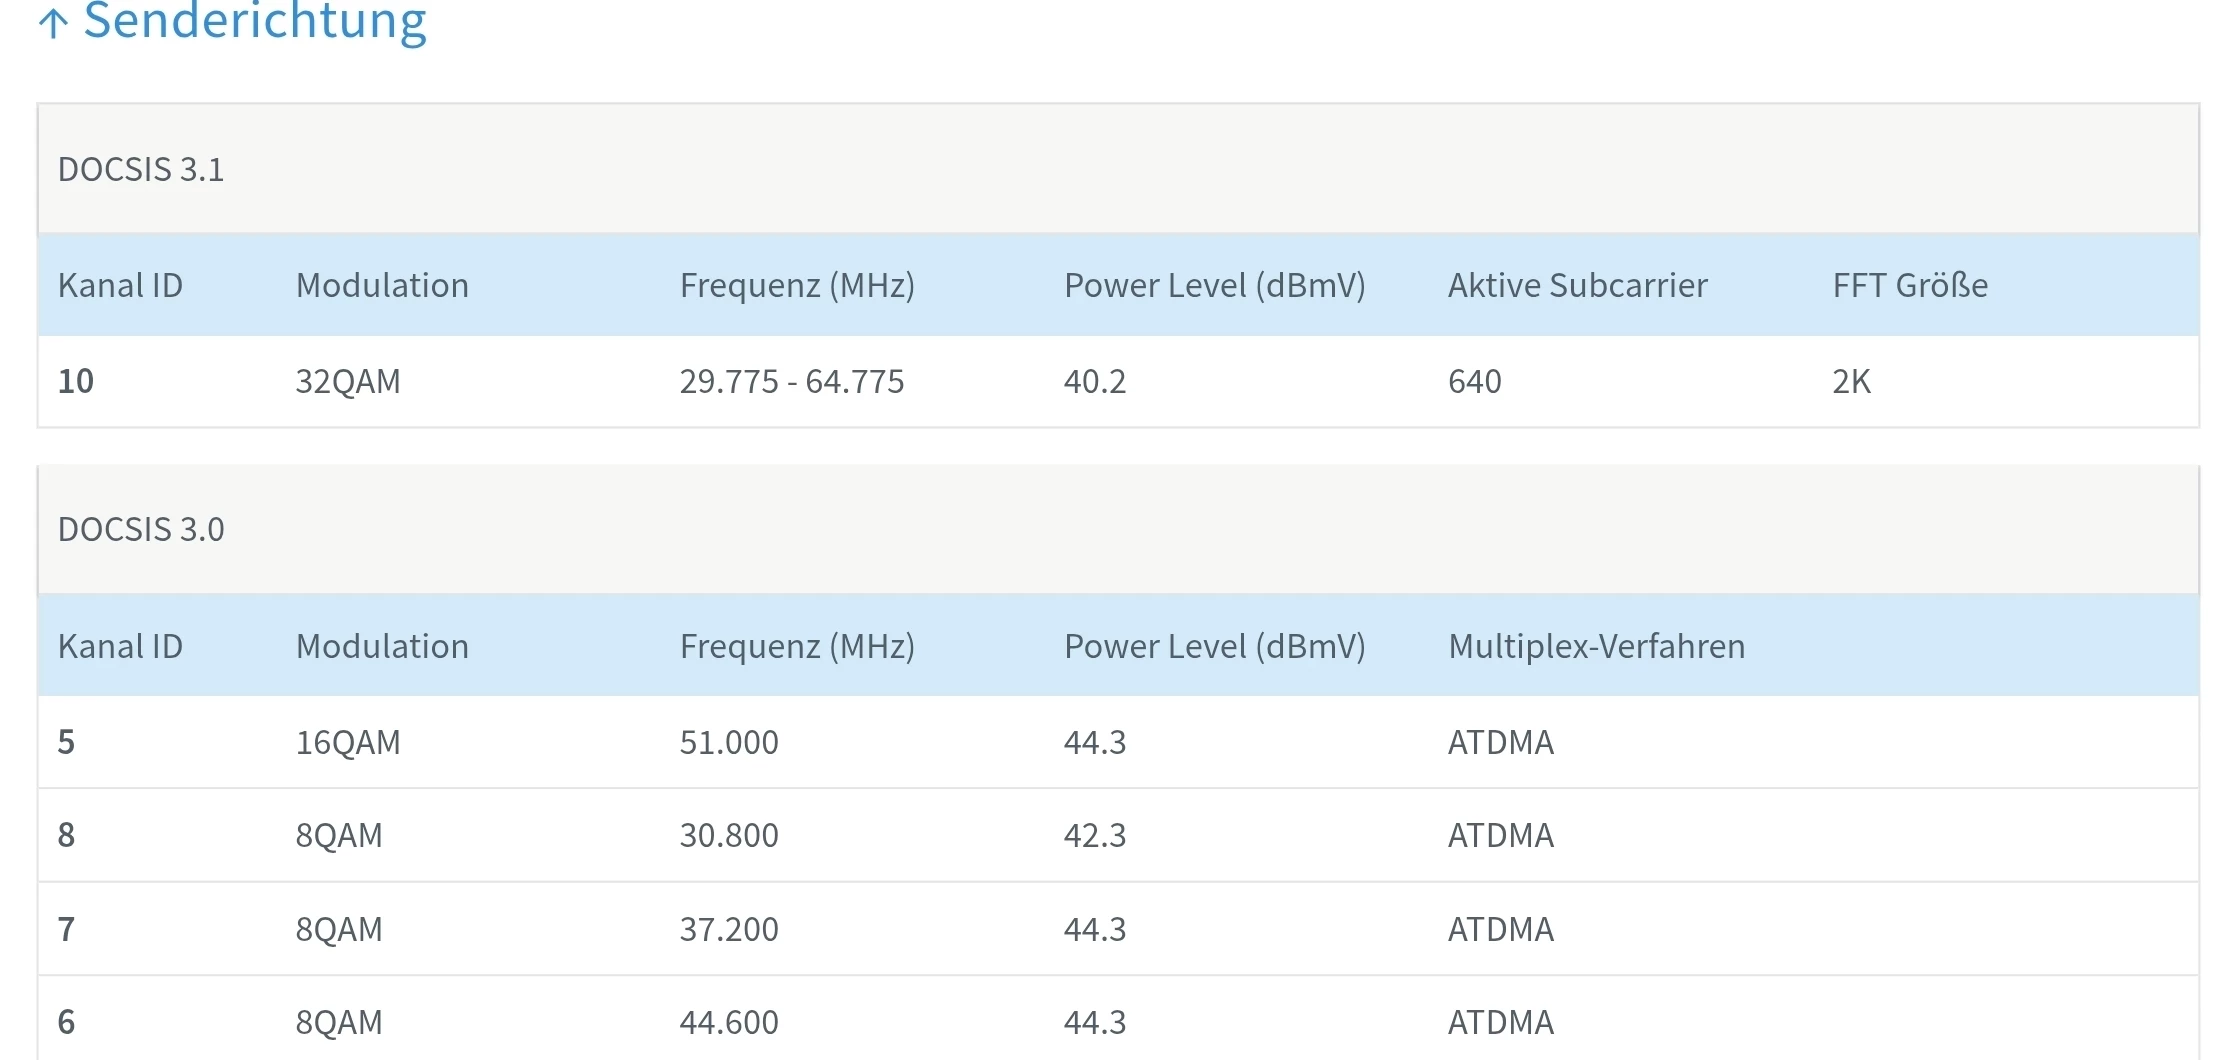Click the 32QAM modulation value
Image resolution: width=2237 pixels, height=1060 pixels.
coord(348,382)
